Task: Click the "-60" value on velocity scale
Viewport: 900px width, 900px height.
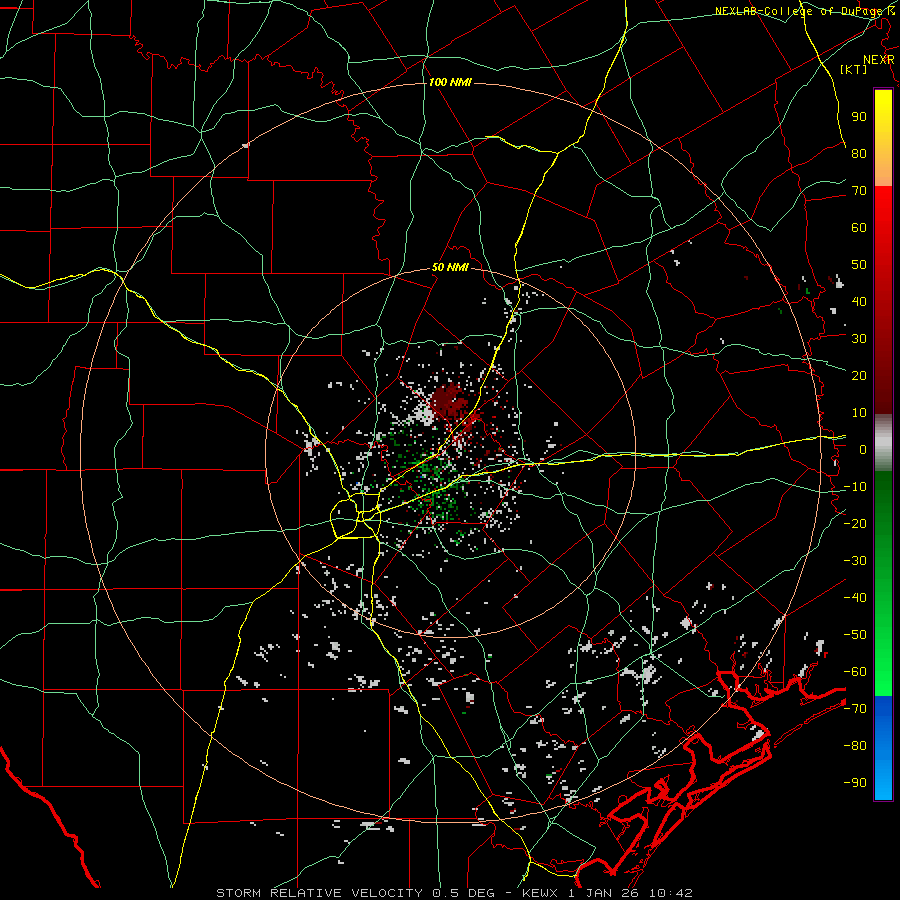Action: [x=855, y=672]
